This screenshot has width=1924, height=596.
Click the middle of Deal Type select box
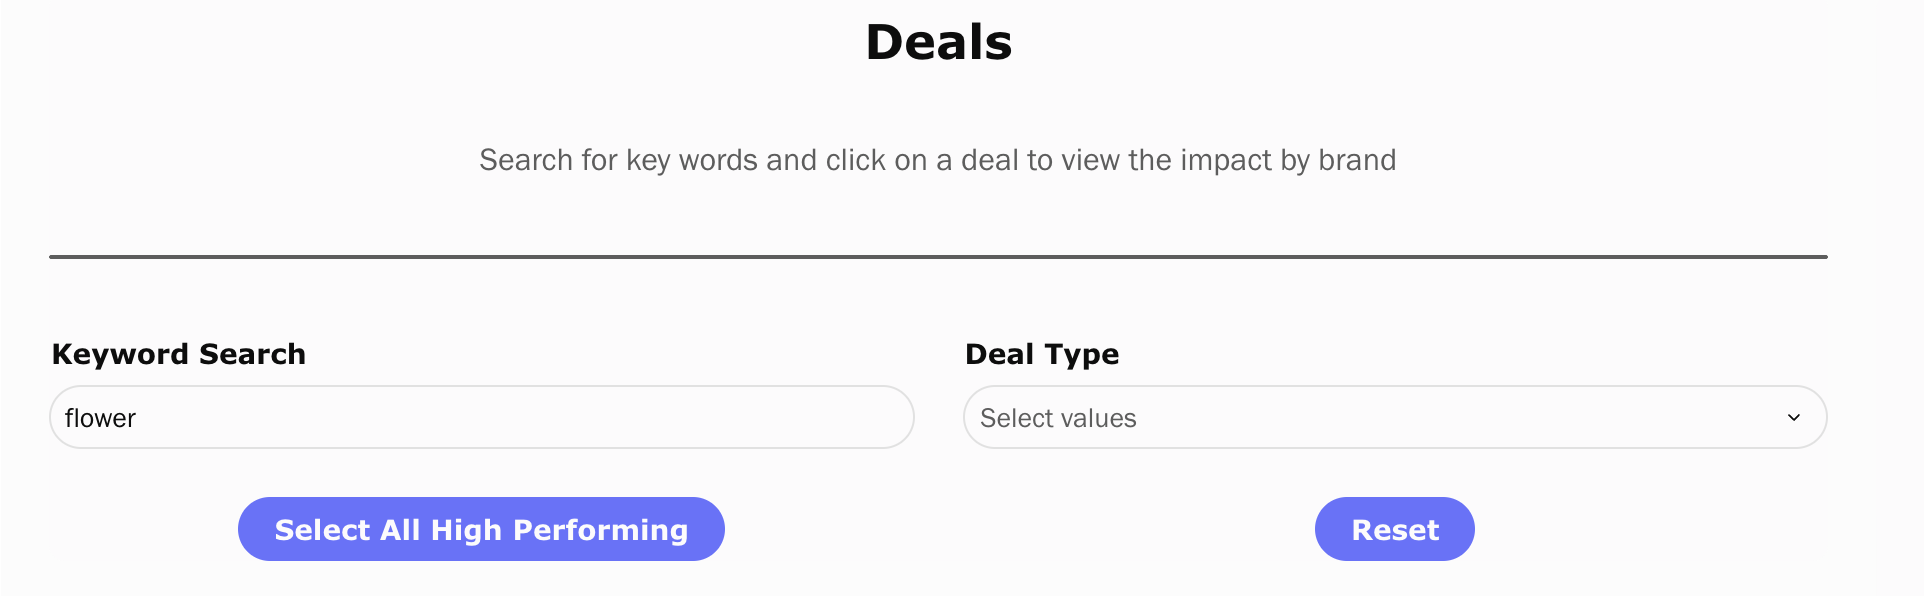point(1394,418)
